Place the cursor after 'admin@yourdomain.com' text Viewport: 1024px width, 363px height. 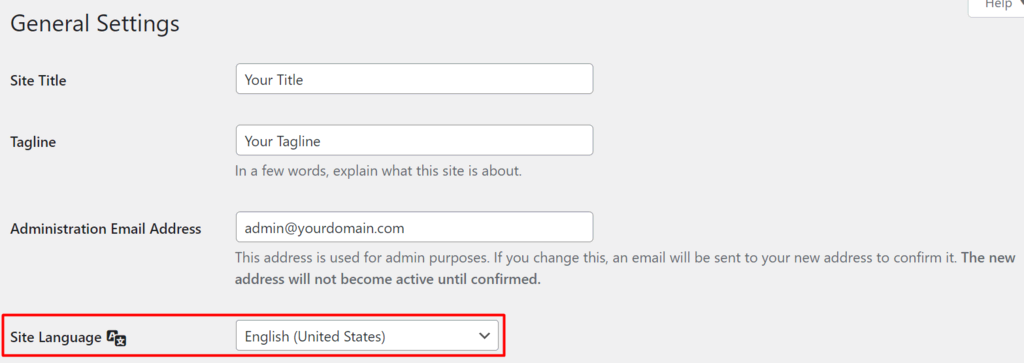(405, 229)
